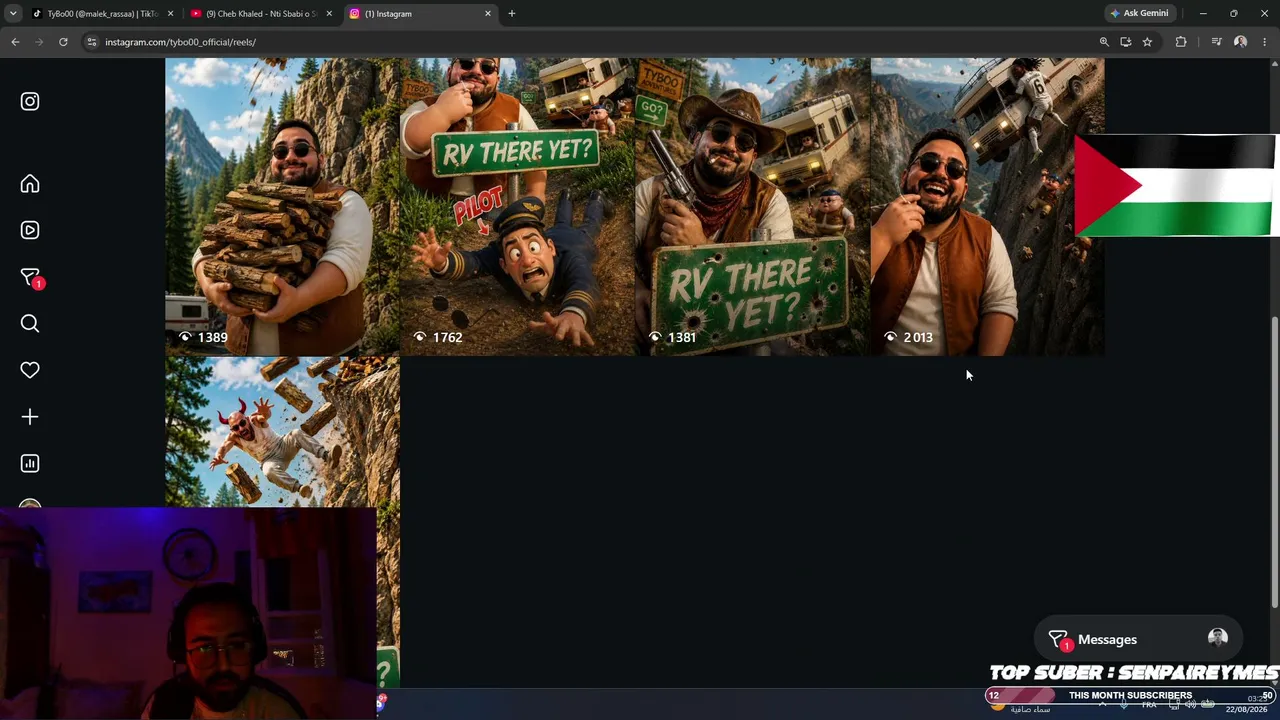This screenshot has height=720, width=1280.
Task: Go forward to the next page
Action: (x=39, y=42)
